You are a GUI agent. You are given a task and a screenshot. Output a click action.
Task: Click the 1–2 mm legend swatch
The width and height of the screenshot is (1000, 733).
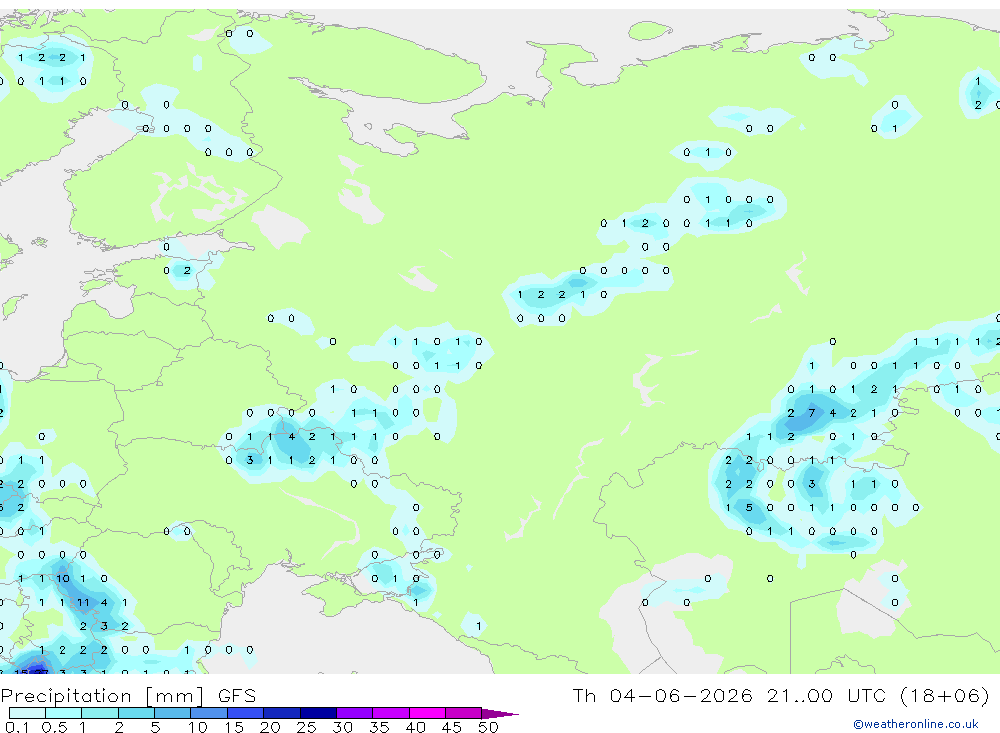[100, 713]
